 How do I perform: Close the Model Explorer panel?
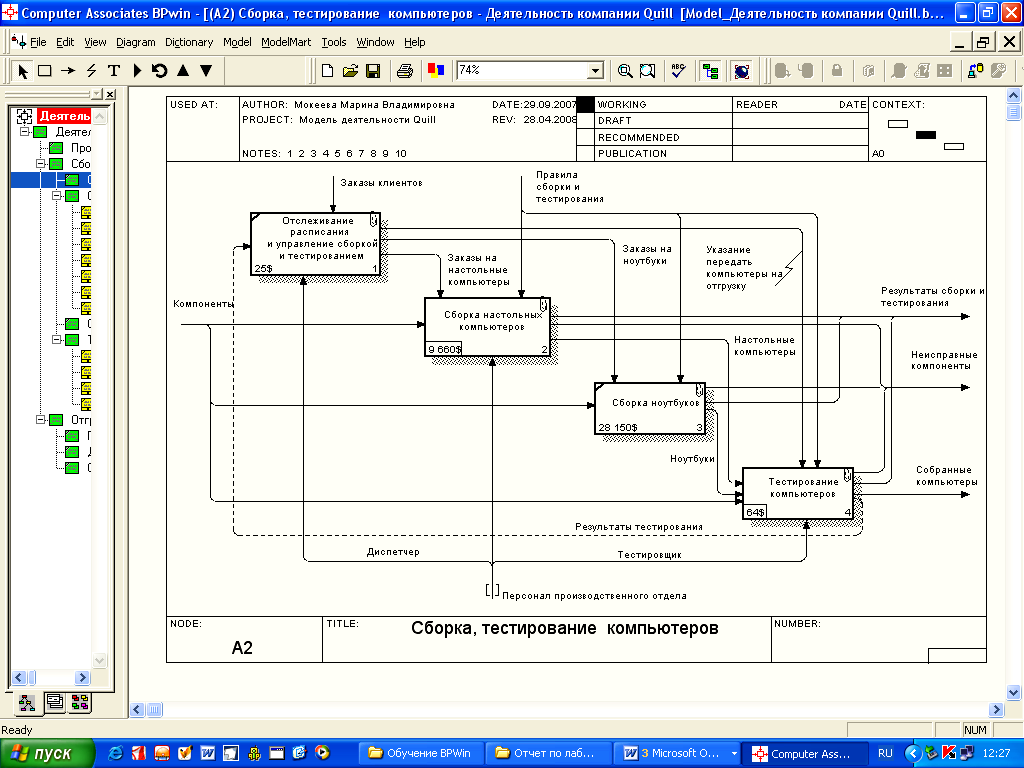click(x=110, y=94)
